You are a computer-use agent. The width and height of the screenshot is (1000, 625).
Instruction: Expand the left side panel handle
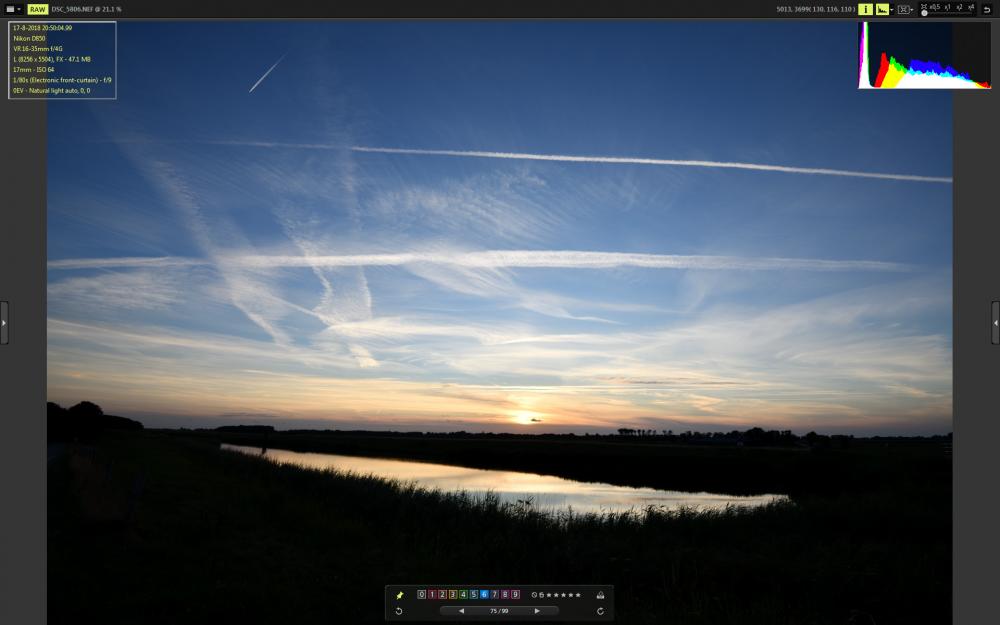pyautogui.click(x=4, y=323)
